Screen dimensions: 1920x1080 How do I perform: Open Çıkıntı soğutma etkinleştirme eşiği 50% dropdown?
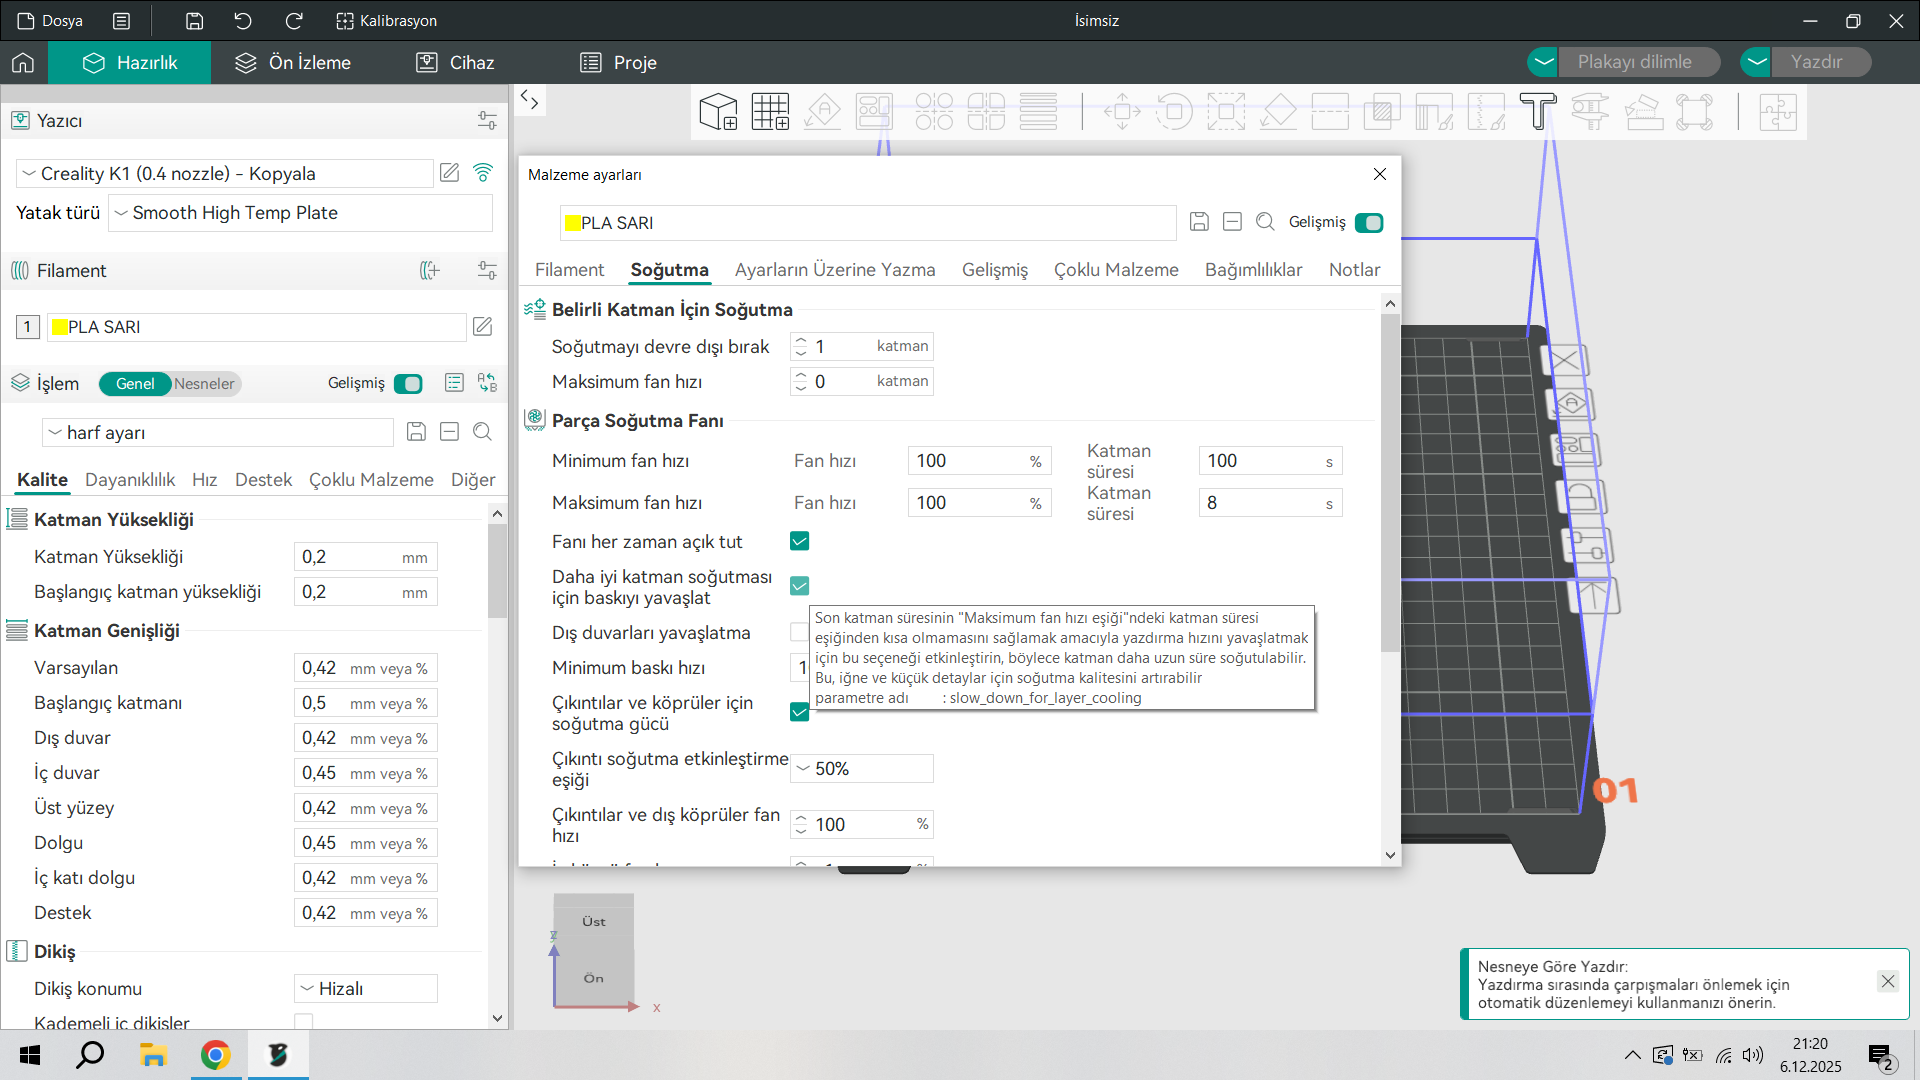861,768
